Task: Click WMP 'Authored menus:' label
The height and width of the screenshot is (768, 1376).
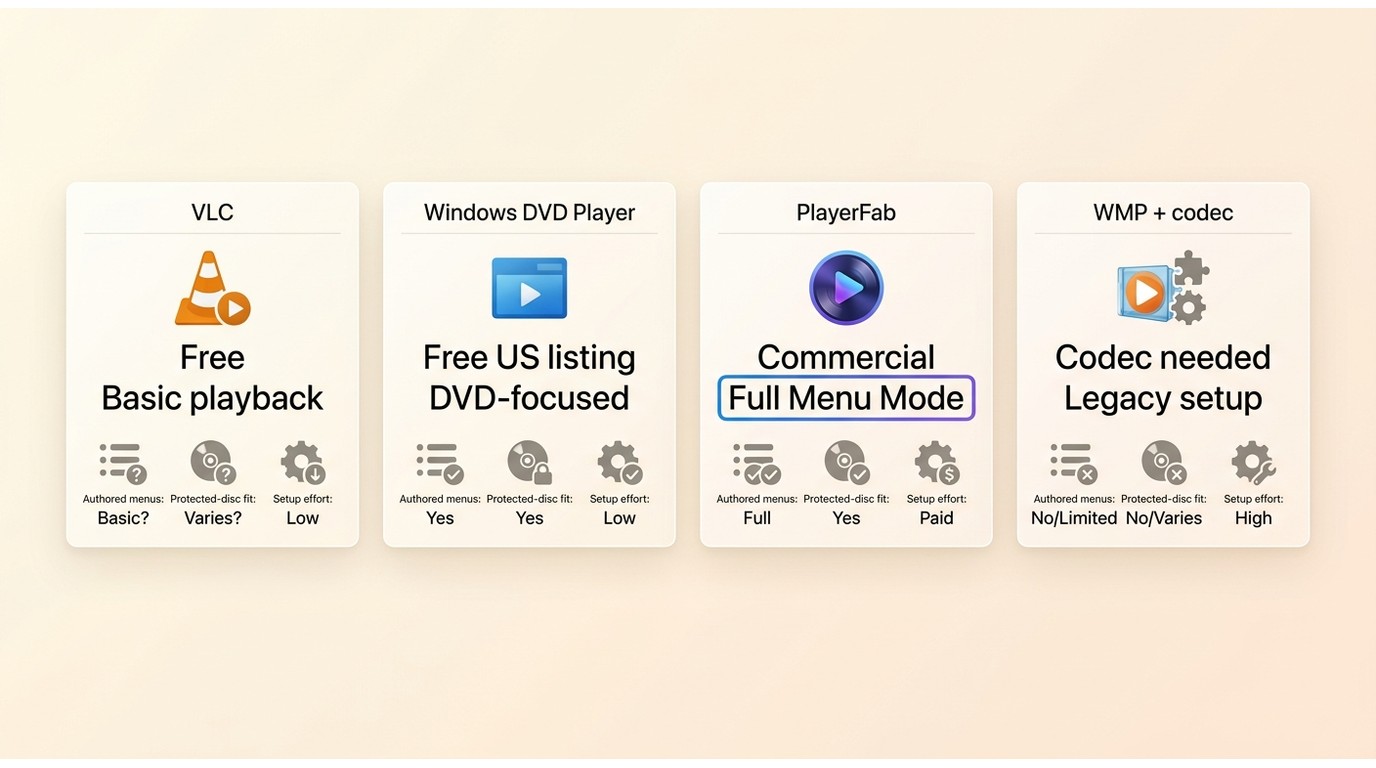Action: click(x=1074, y=499)
